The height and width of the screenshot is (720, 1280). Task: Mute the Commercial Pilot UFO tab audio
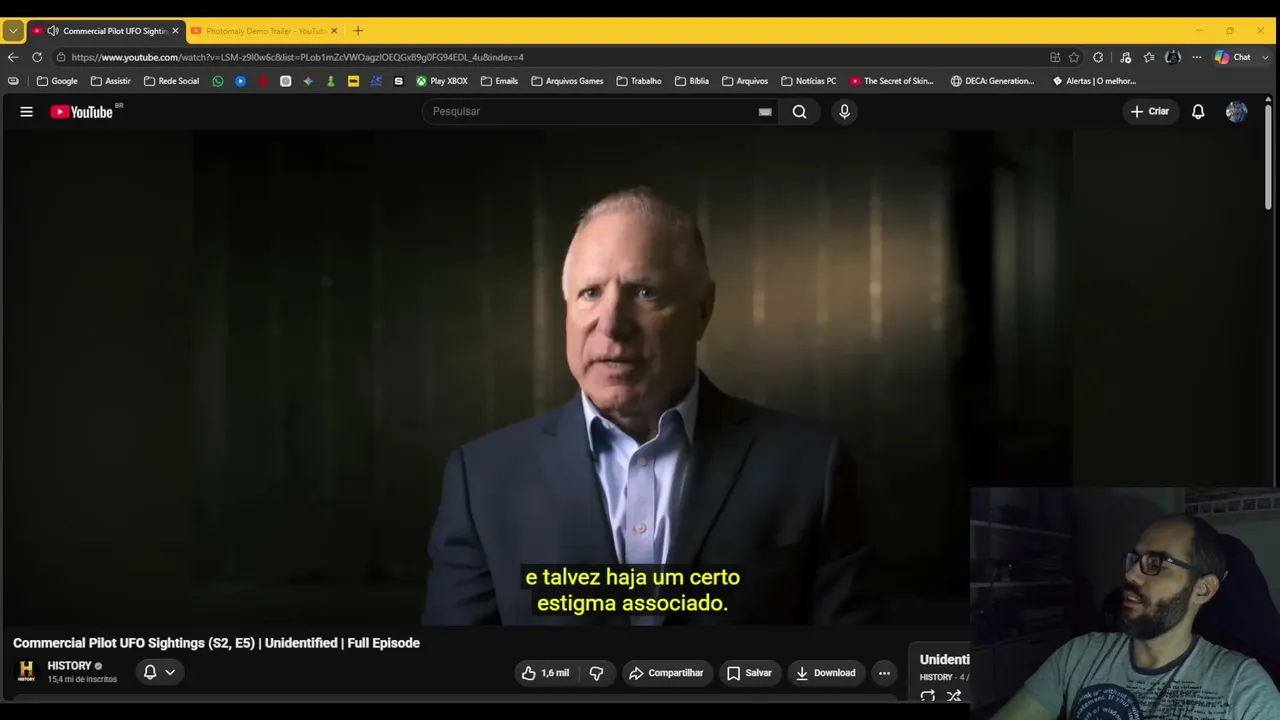(53, 31)
